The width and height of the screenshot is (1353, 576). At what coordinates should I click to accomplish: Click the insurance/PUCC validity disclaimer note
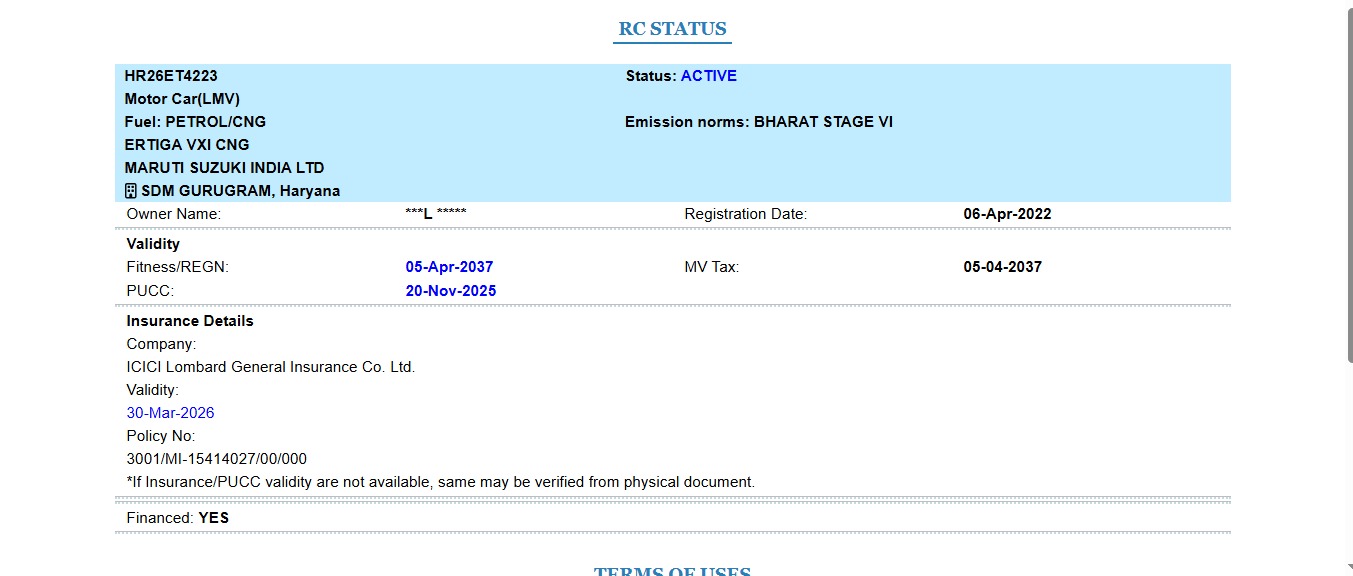click(441, 482)
